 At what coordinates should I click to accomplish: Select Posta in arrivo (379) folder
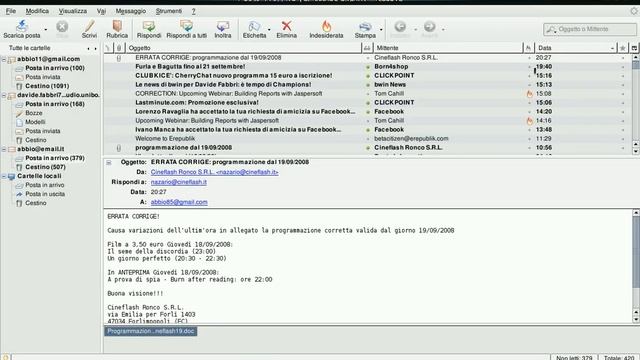pyautogui.click(x=55, y=158)
